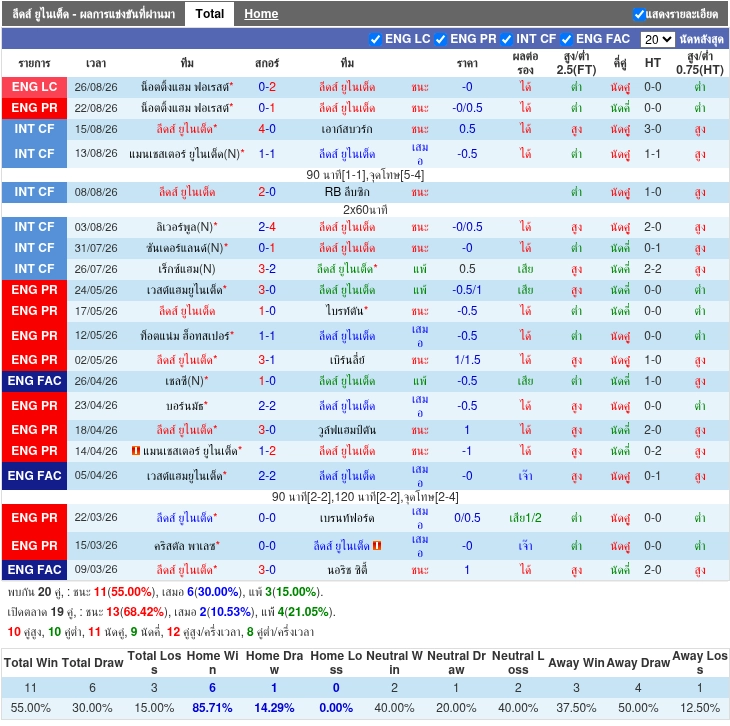This screenshot has height=726, width=730.
Task: Click HT score 3-0 on 15/08/26 row
Action: 653,129
